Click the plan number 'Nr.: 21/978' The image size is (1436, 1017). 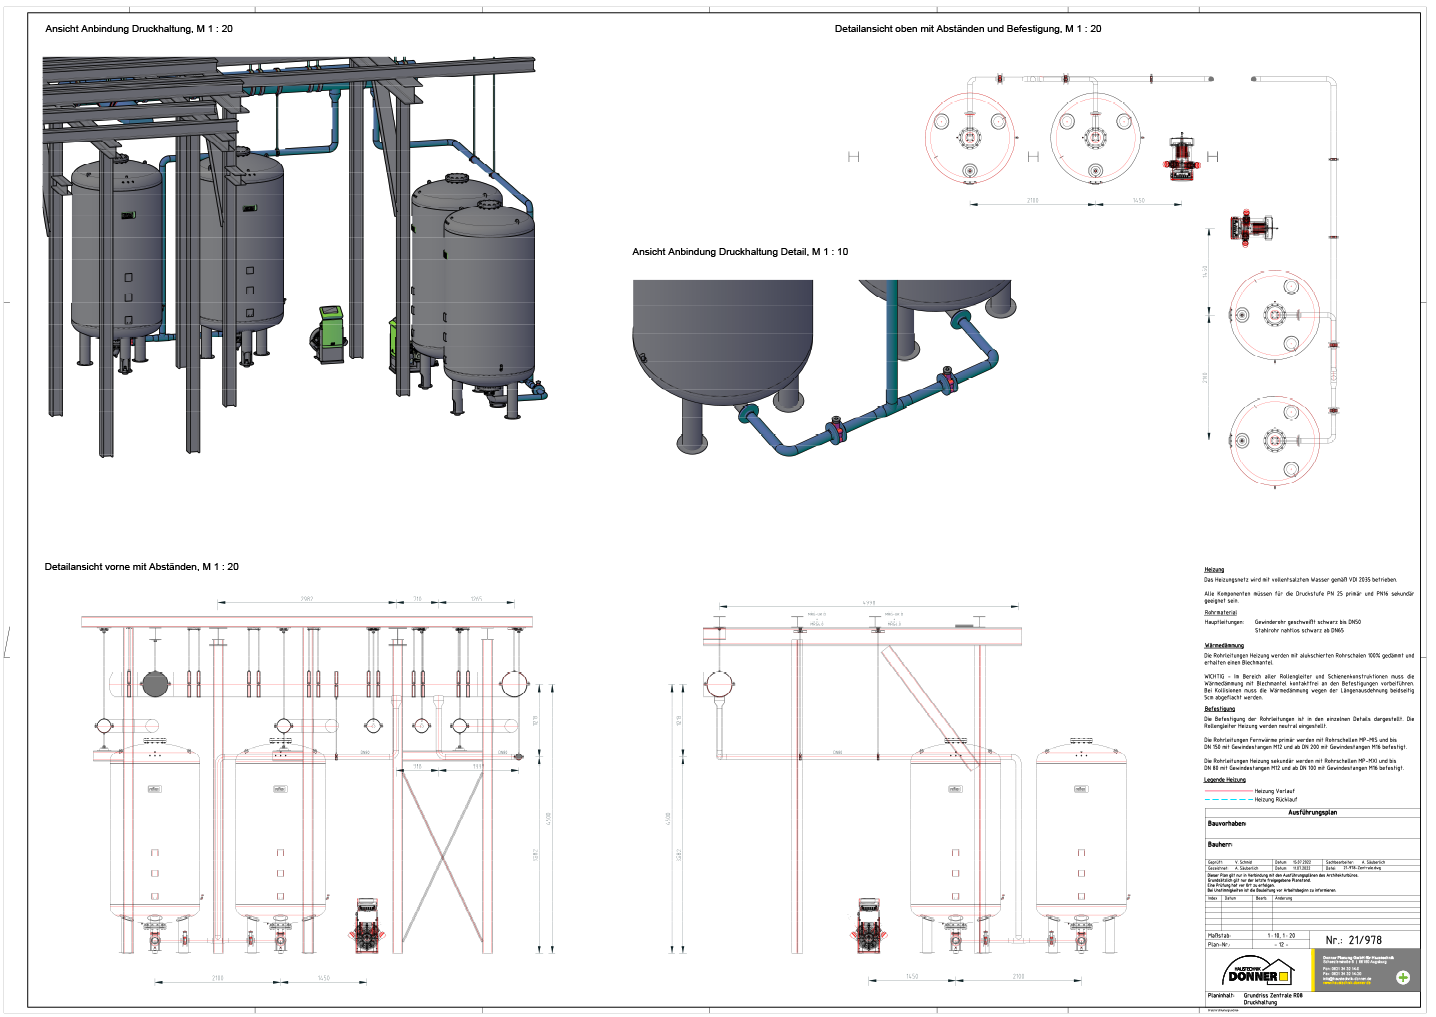(1353, 940)
